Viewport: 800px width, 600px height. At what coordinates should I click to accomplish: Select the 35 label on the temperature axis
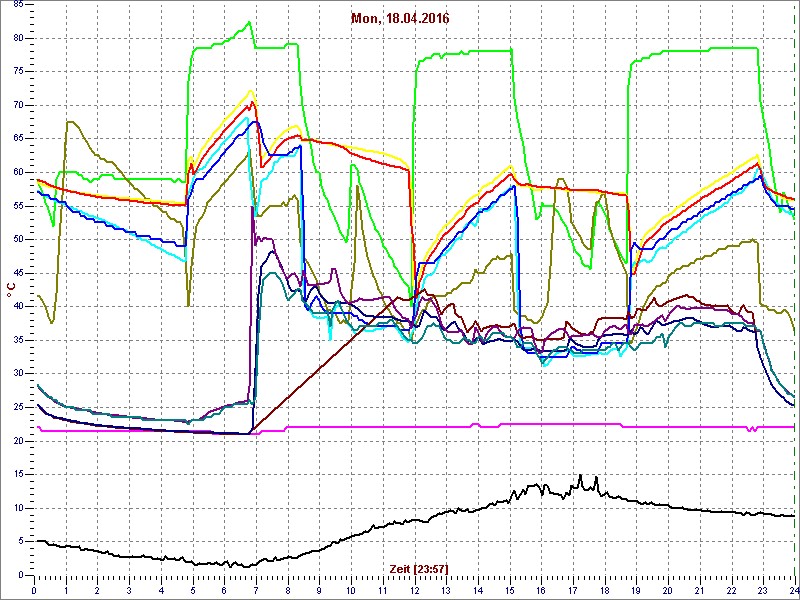click(18, 340)
